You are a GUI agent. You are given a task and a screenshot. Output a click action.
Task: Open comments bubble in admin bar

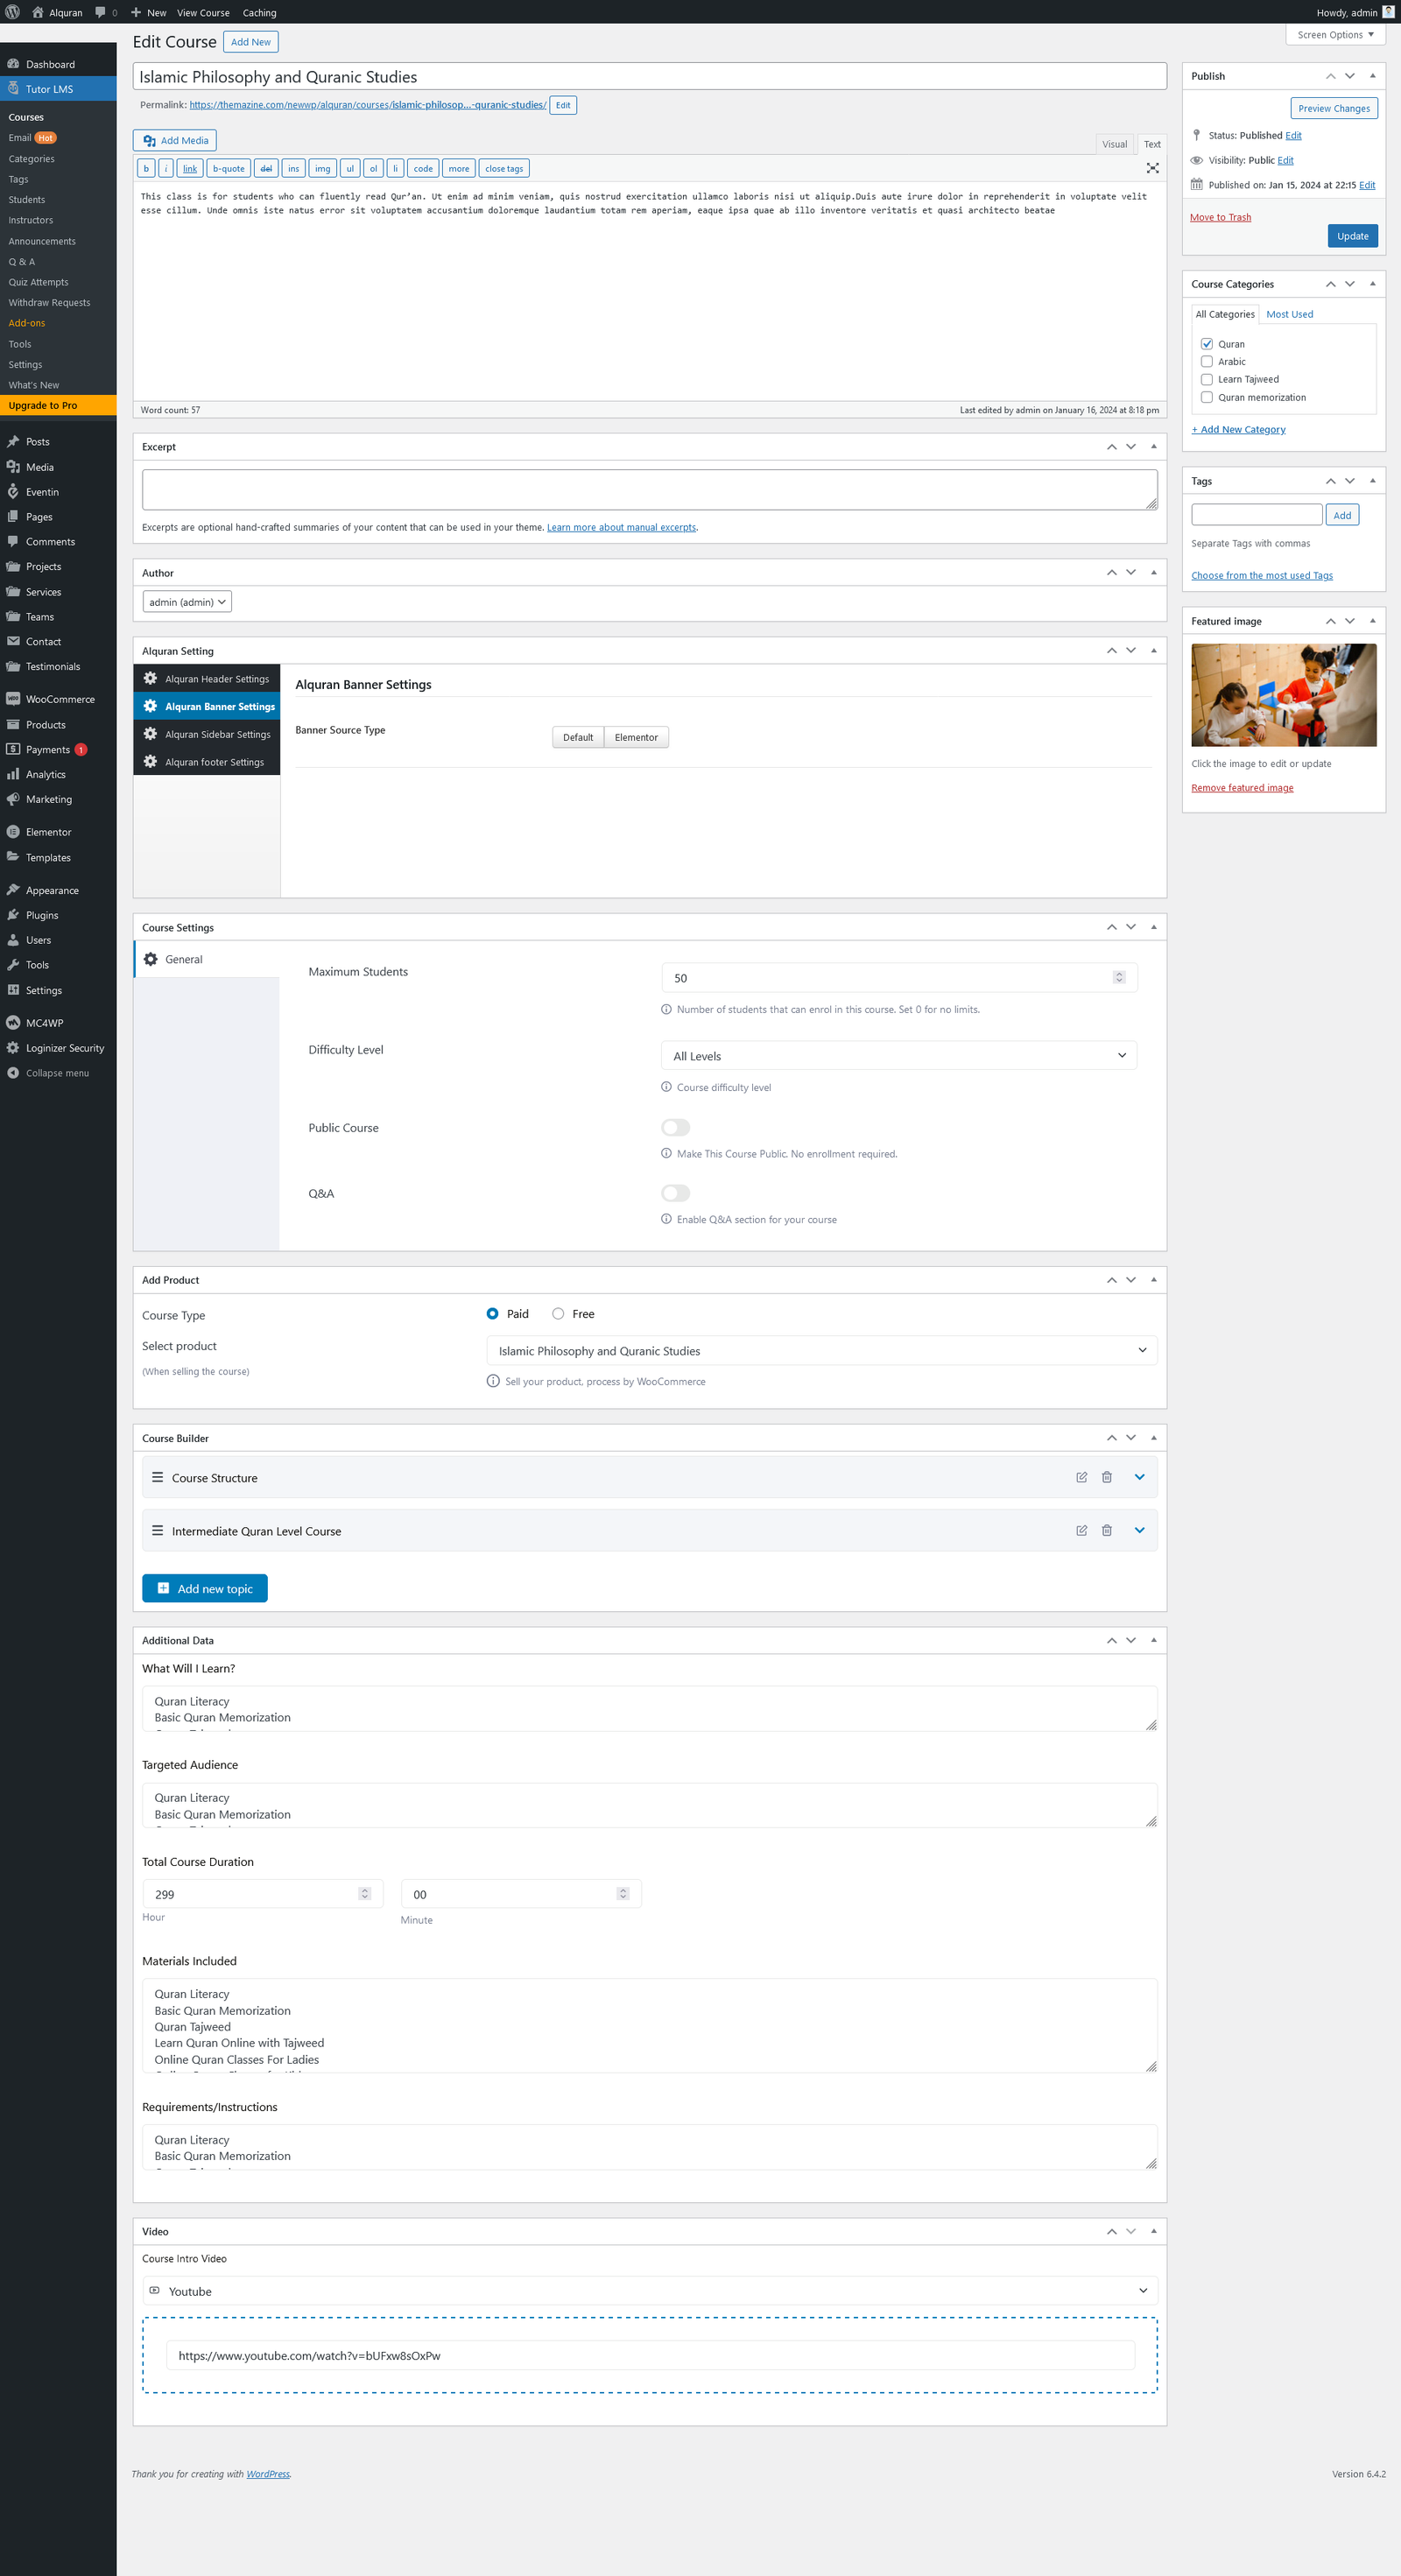[x=106, y=12]
